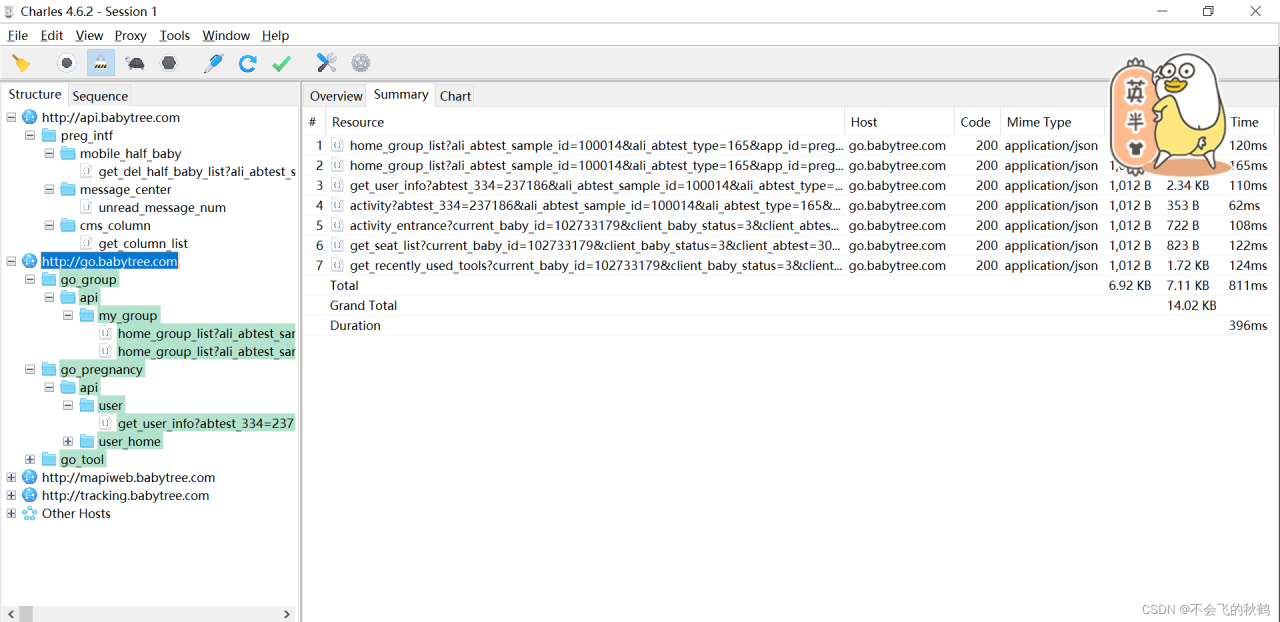Viewport: 1280px width, 622px height.
Task: Click the globe icon for api.babytree.com
Action: (x=30, y=117)
